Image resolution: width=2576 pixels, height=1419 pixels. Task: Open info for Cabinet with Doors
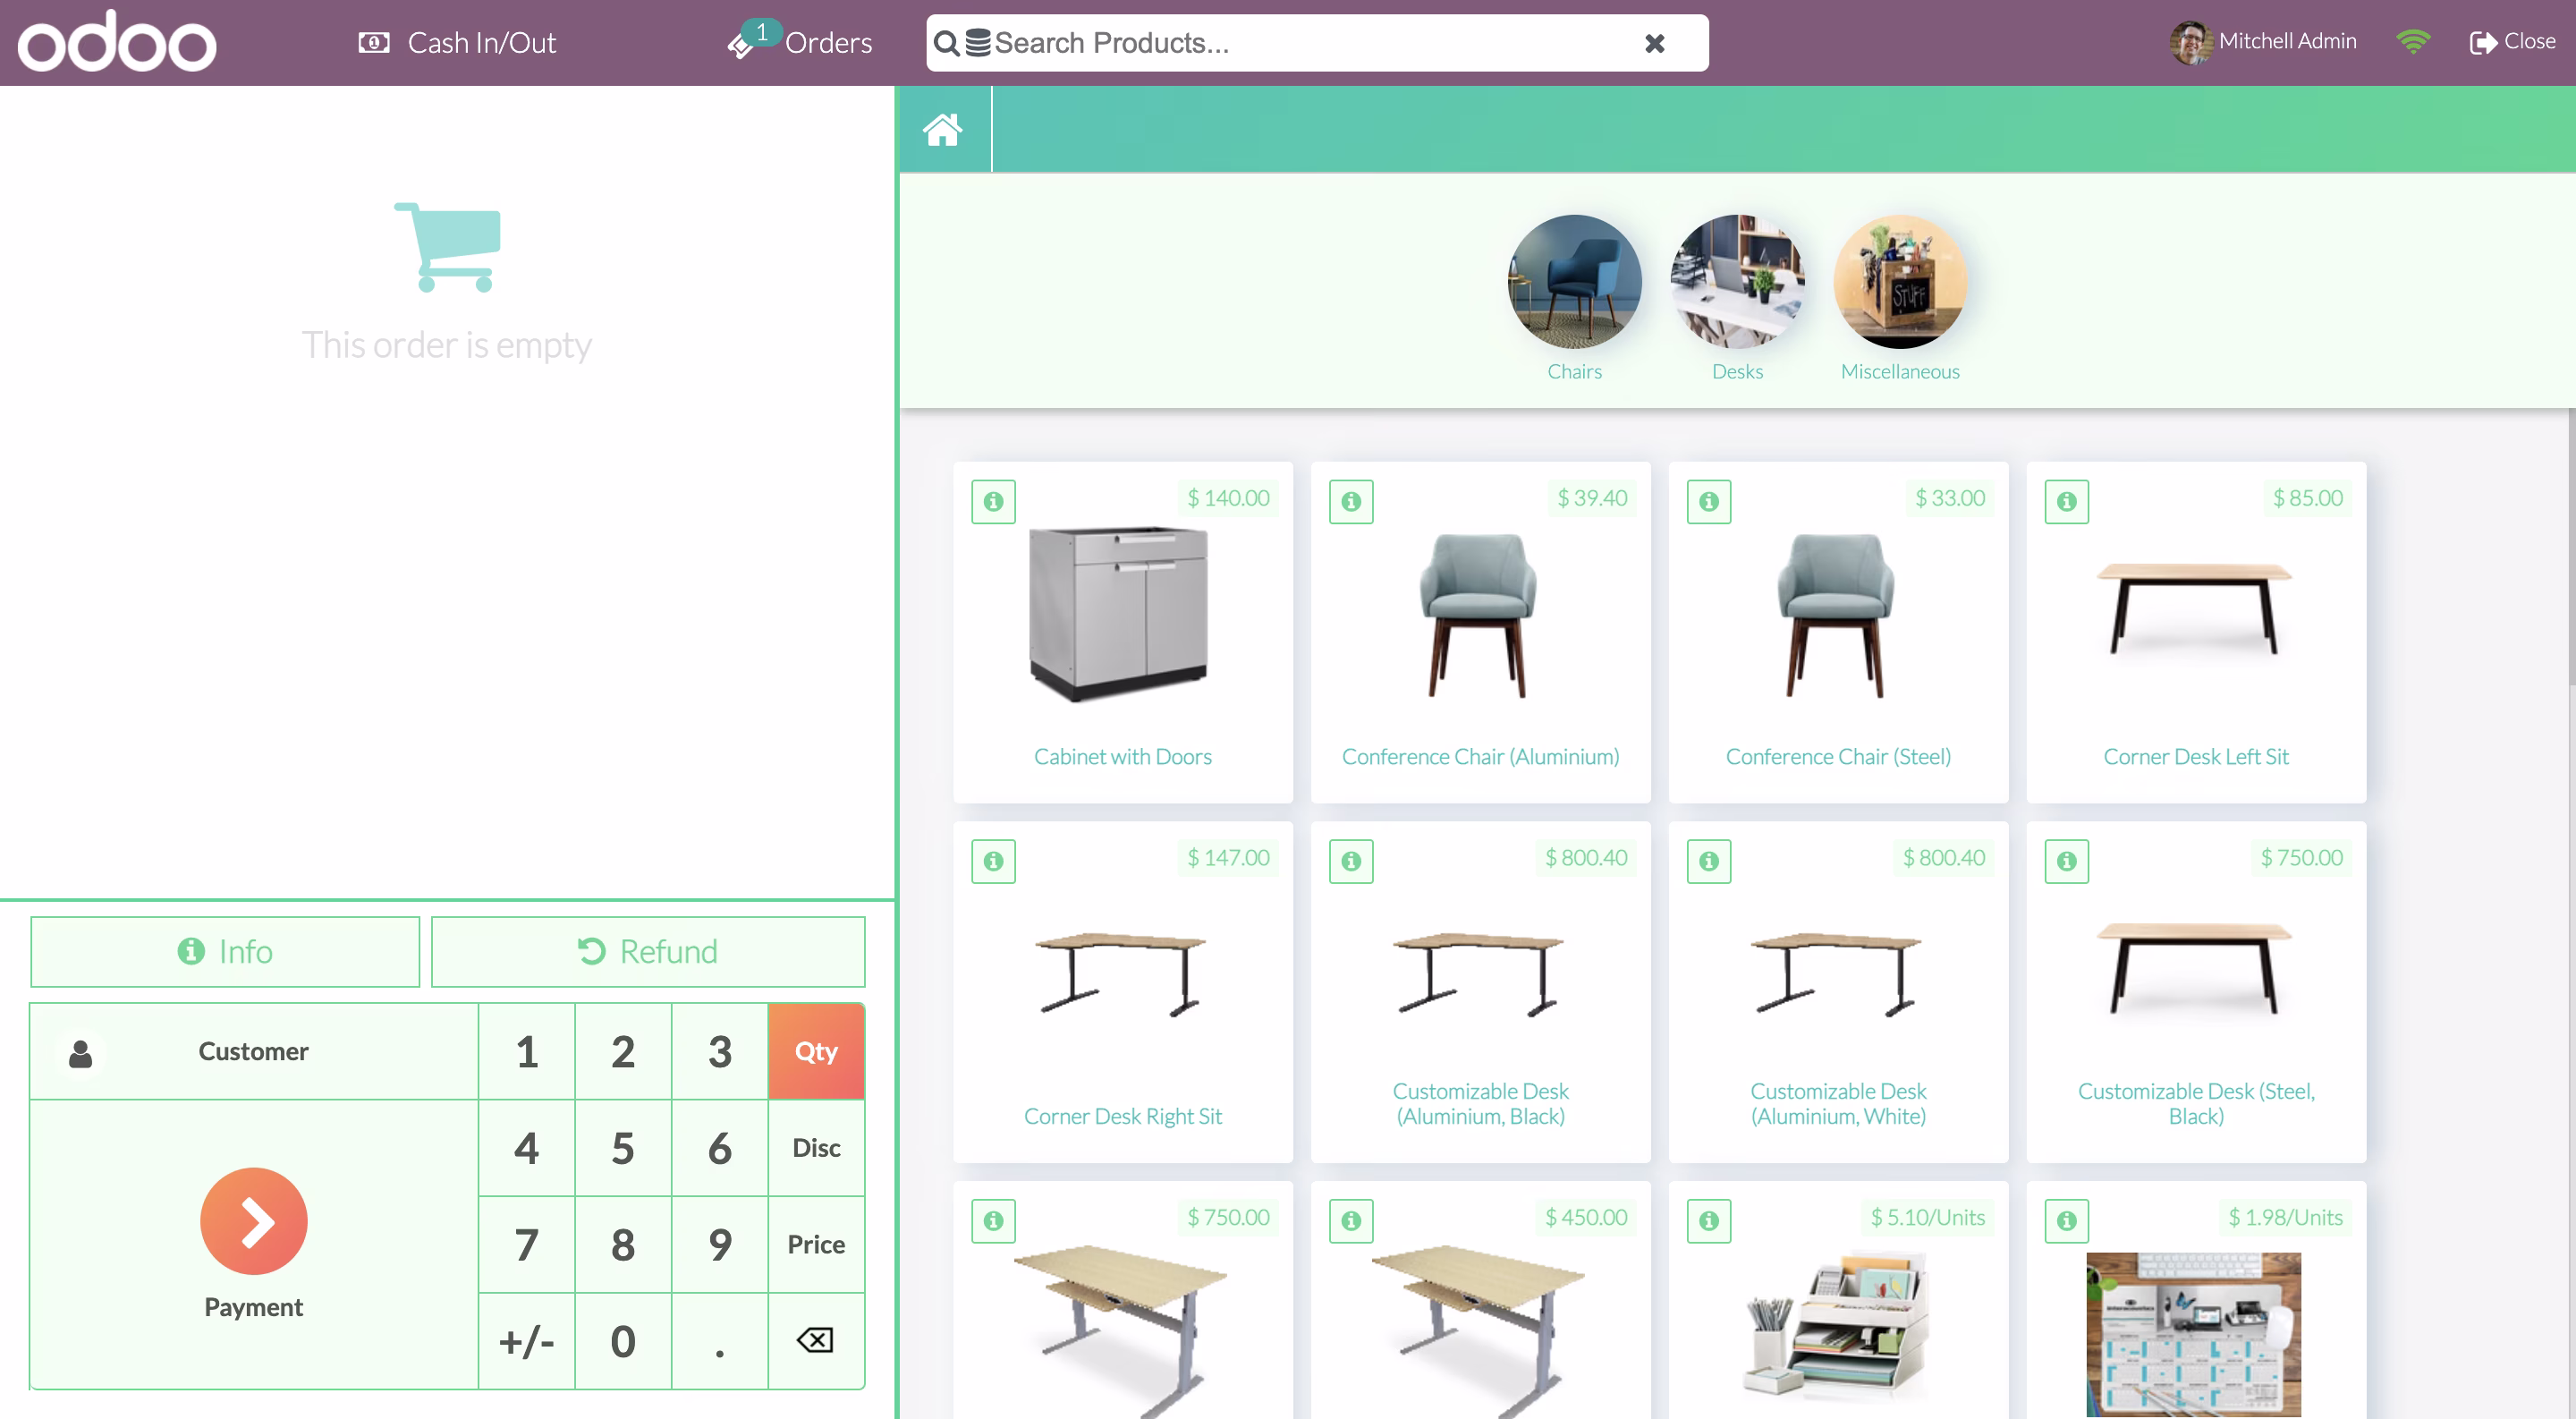tap(993, 502)
